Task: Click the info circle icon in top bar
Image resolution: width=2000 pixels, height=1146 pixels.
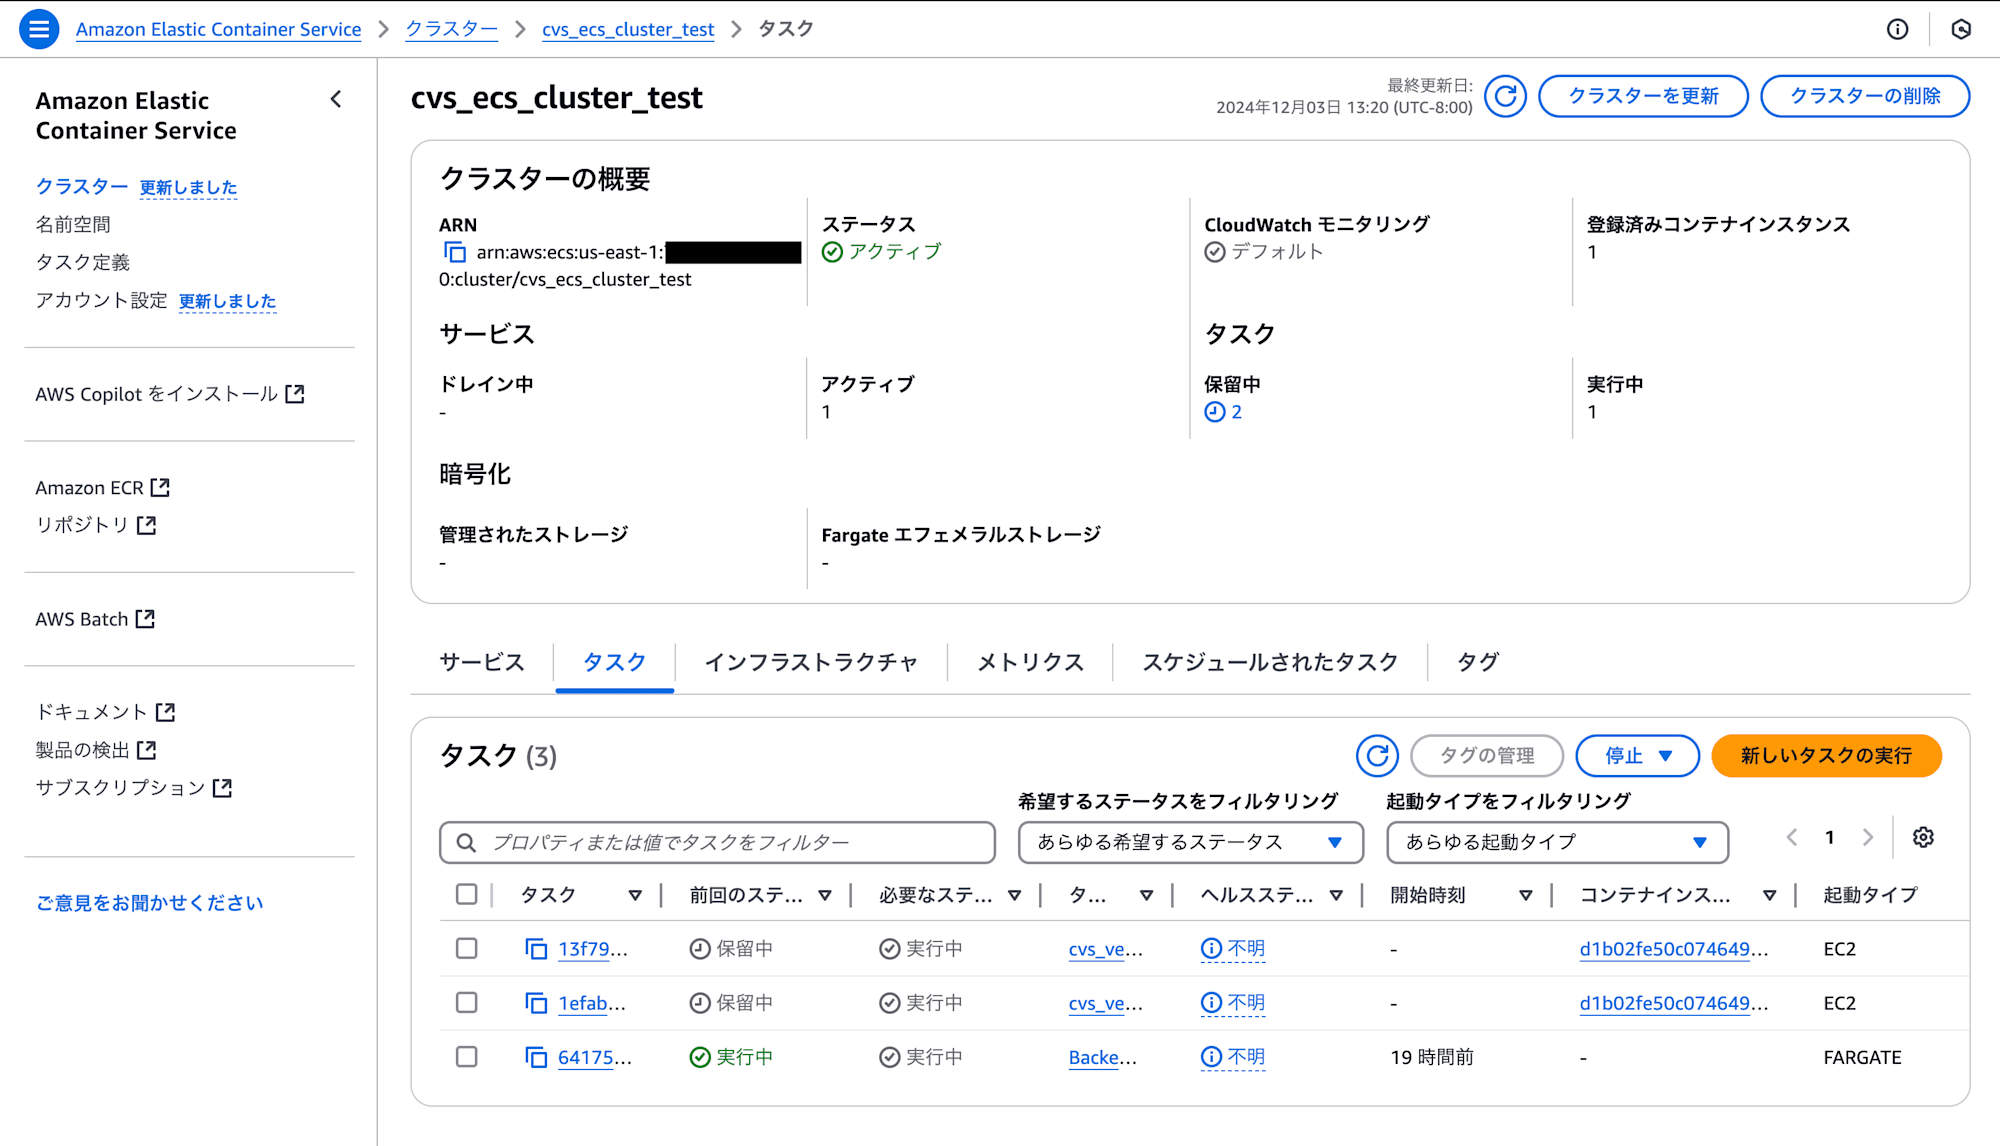Action: 1897,29
